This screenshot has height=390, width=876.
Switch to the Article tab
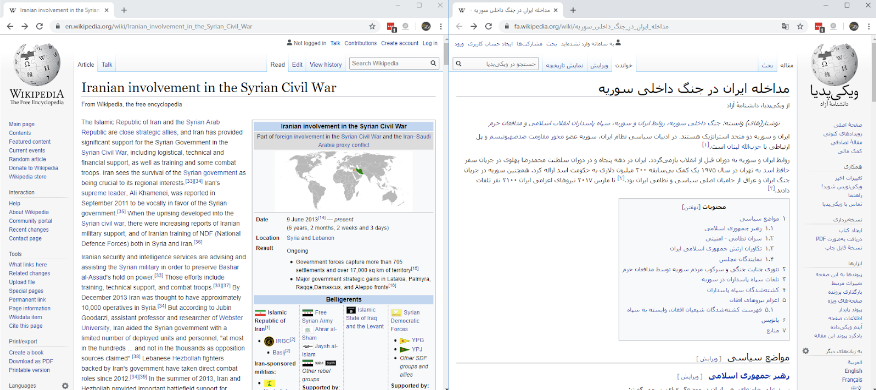[x=85, y=65]
